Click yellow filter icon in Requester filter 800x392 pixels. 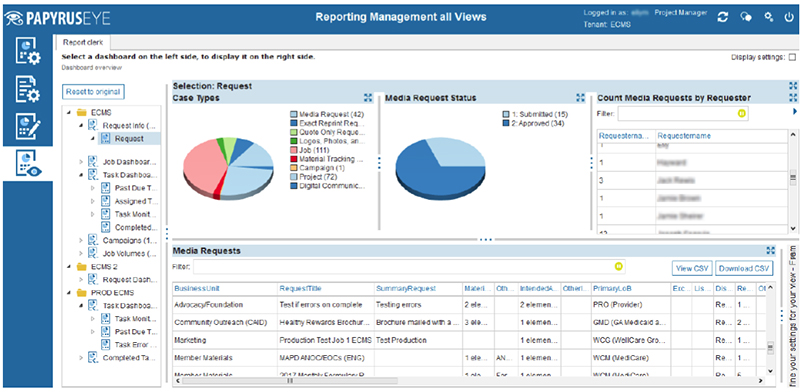pyautogui.click(x=741, y=113)
